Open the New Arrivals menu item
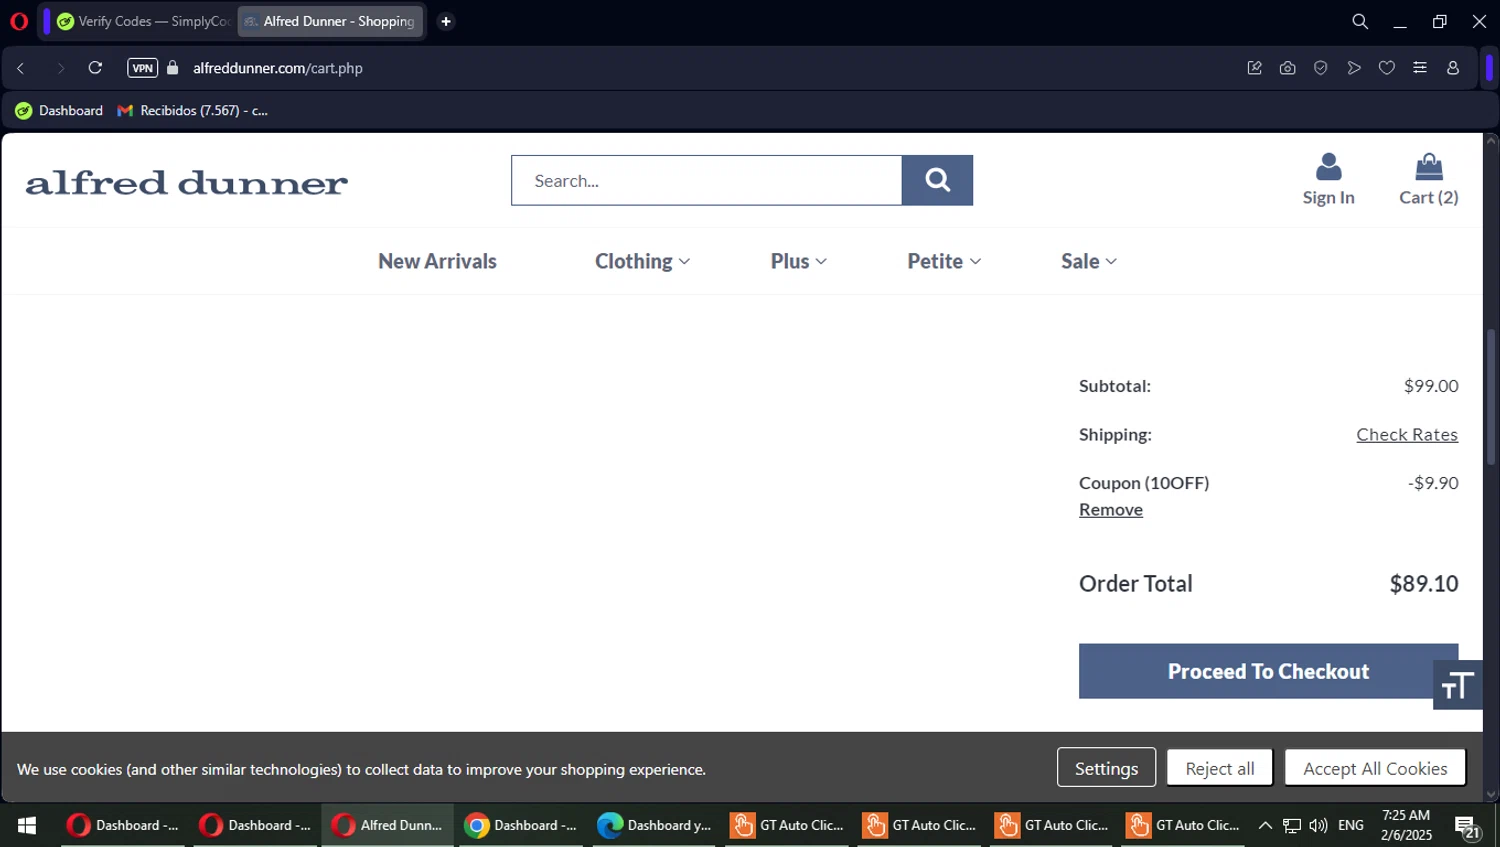 click(437, 261)
